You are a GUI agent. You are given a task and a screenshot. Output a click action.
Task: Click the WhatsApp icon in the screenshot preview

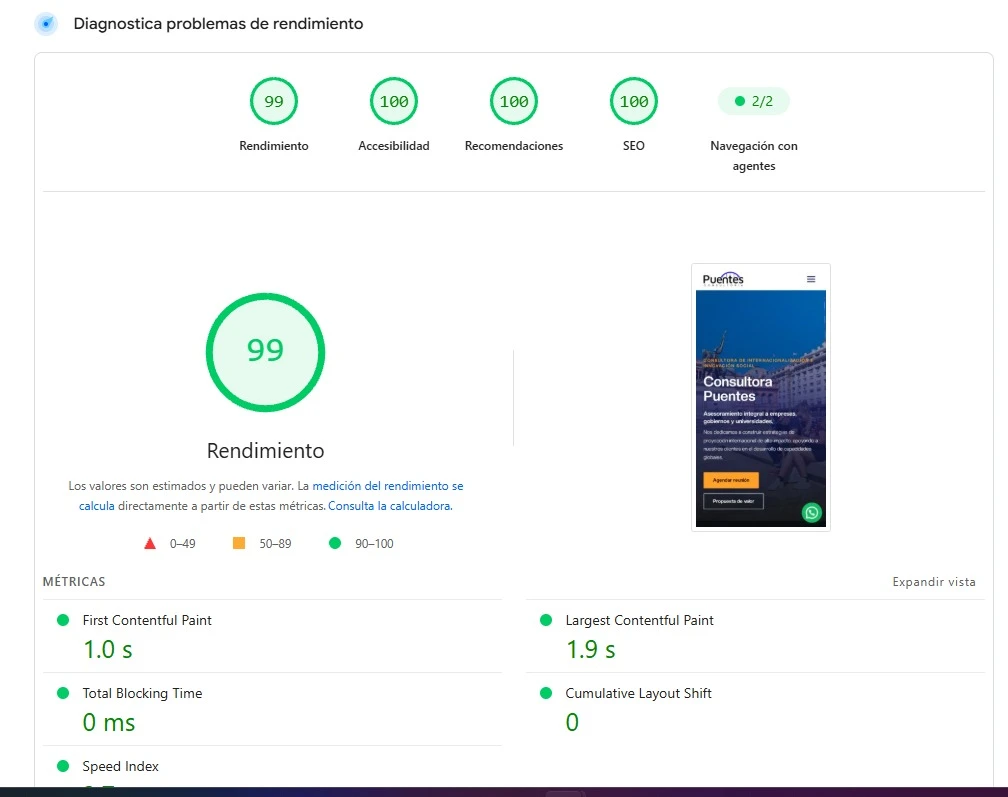pos(812,512)
